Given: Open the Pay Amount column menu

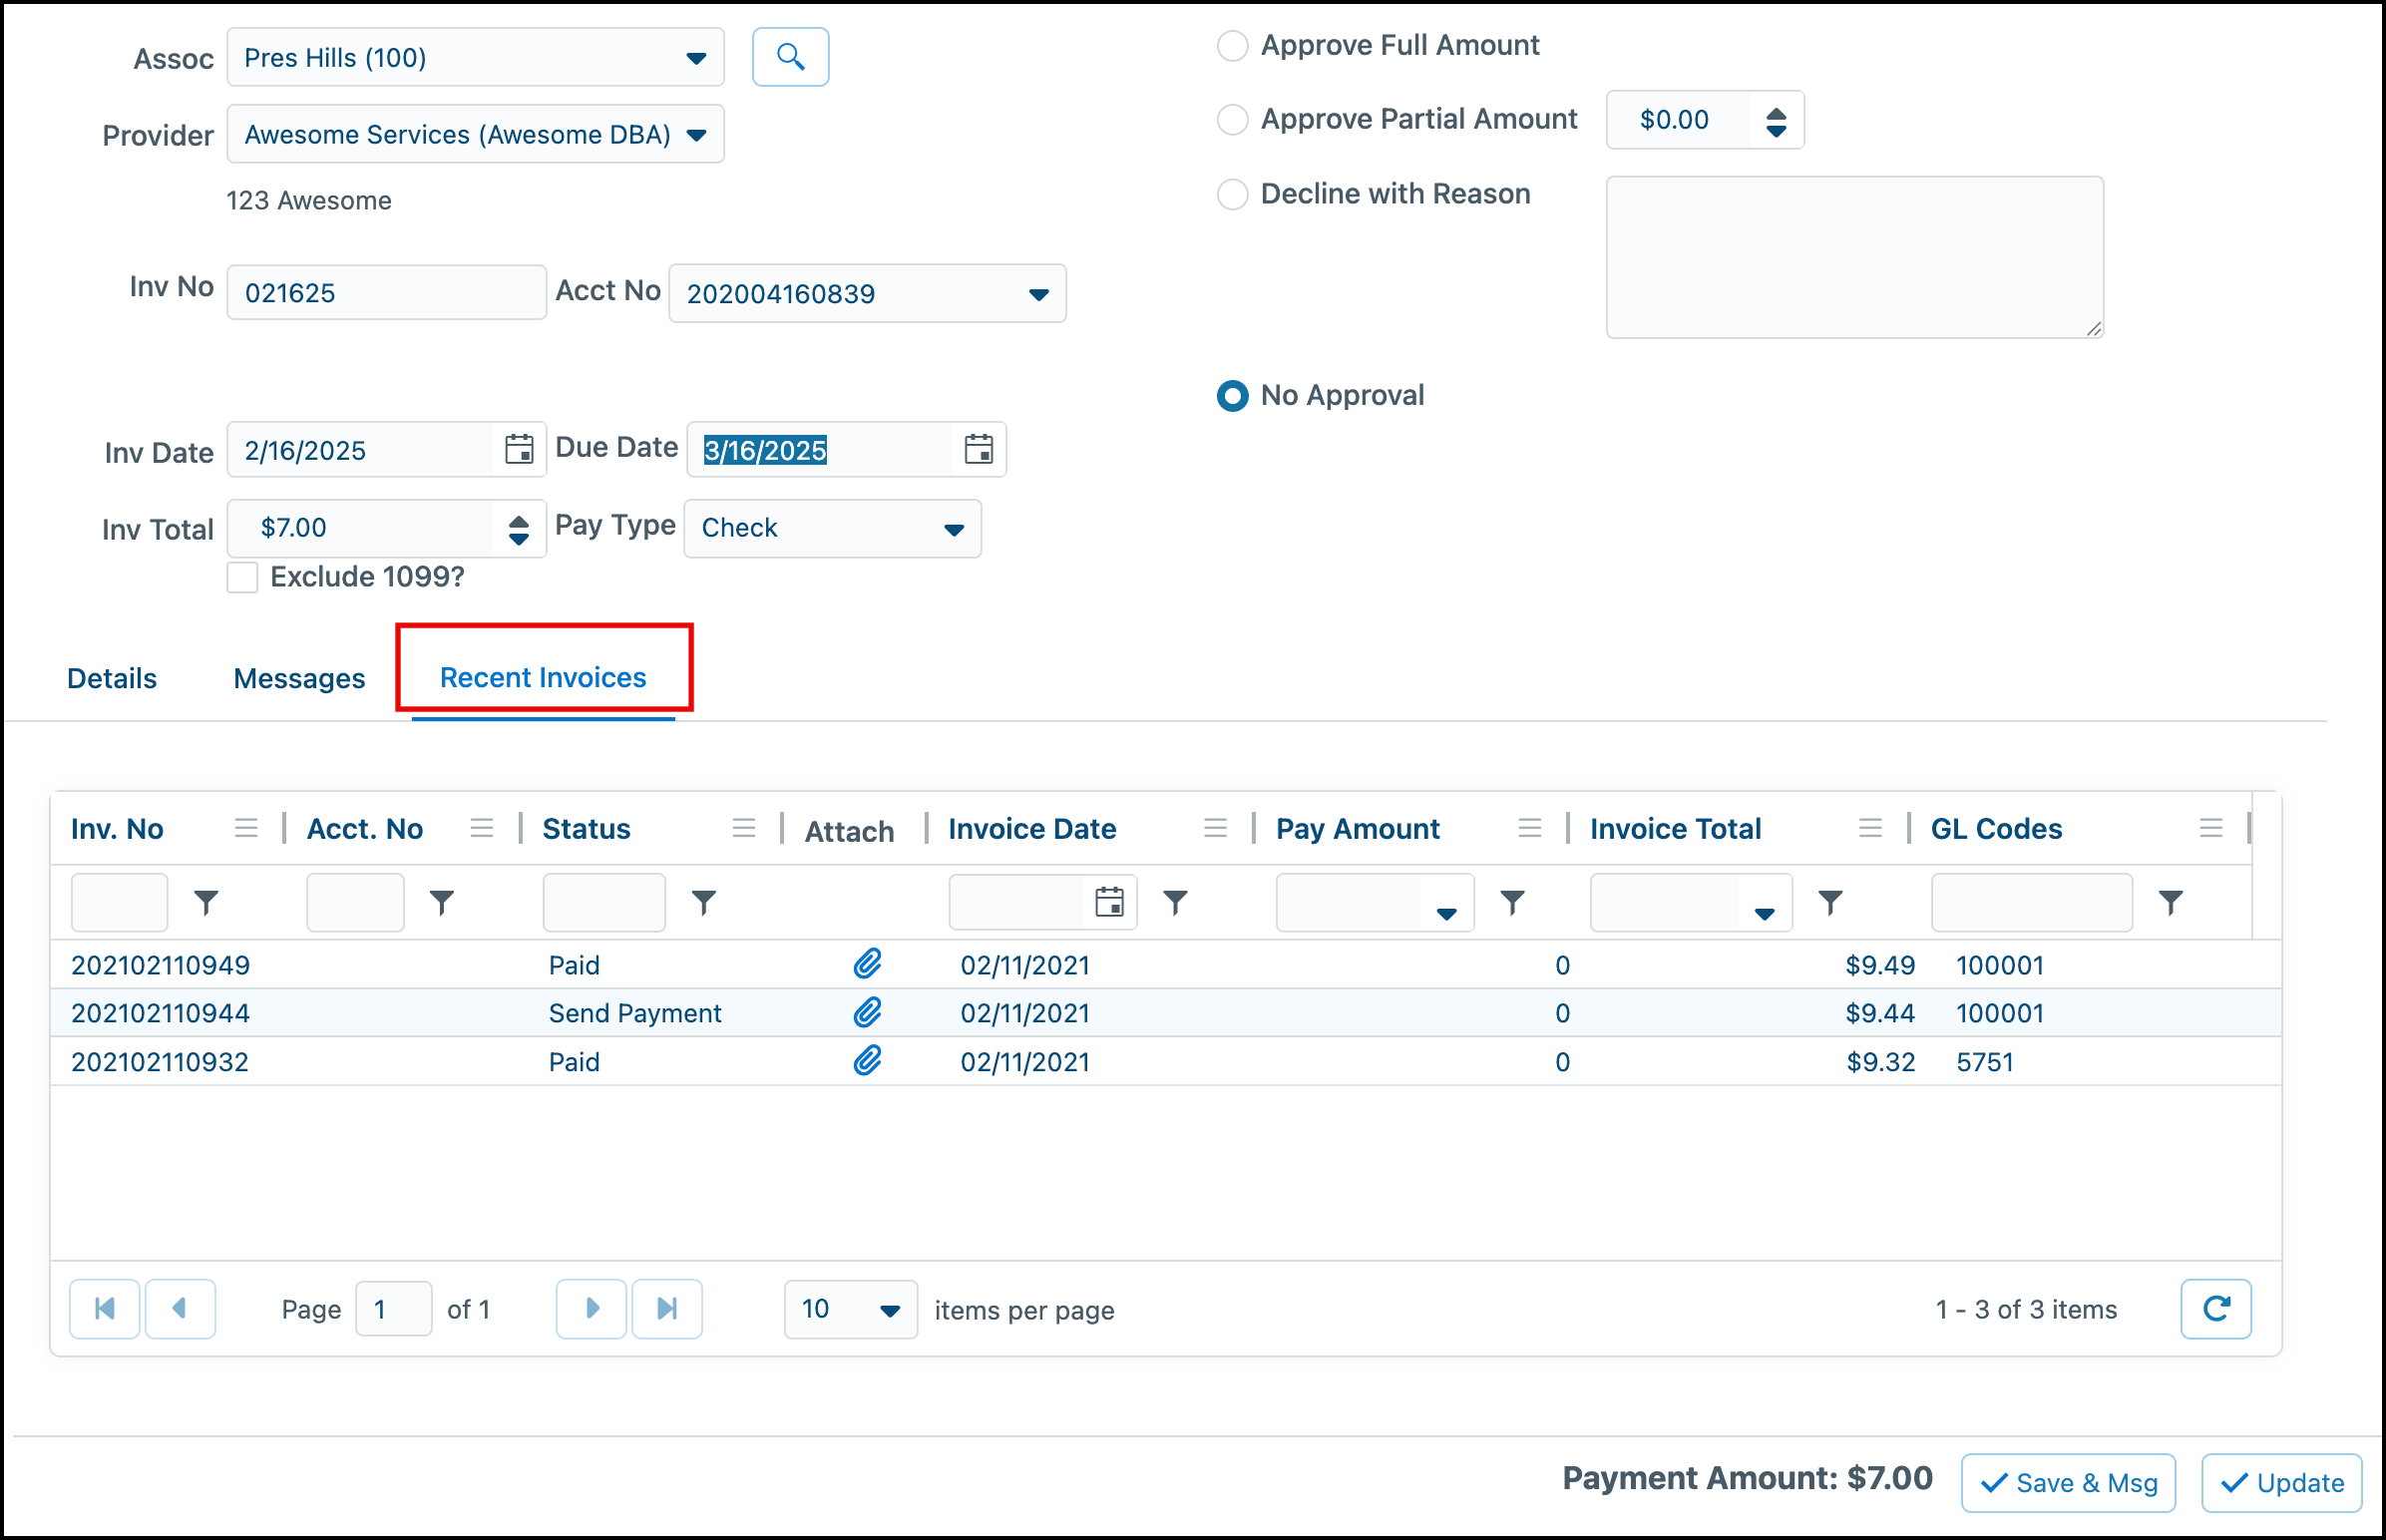Looking at the screenshot, I should 1530,828.
